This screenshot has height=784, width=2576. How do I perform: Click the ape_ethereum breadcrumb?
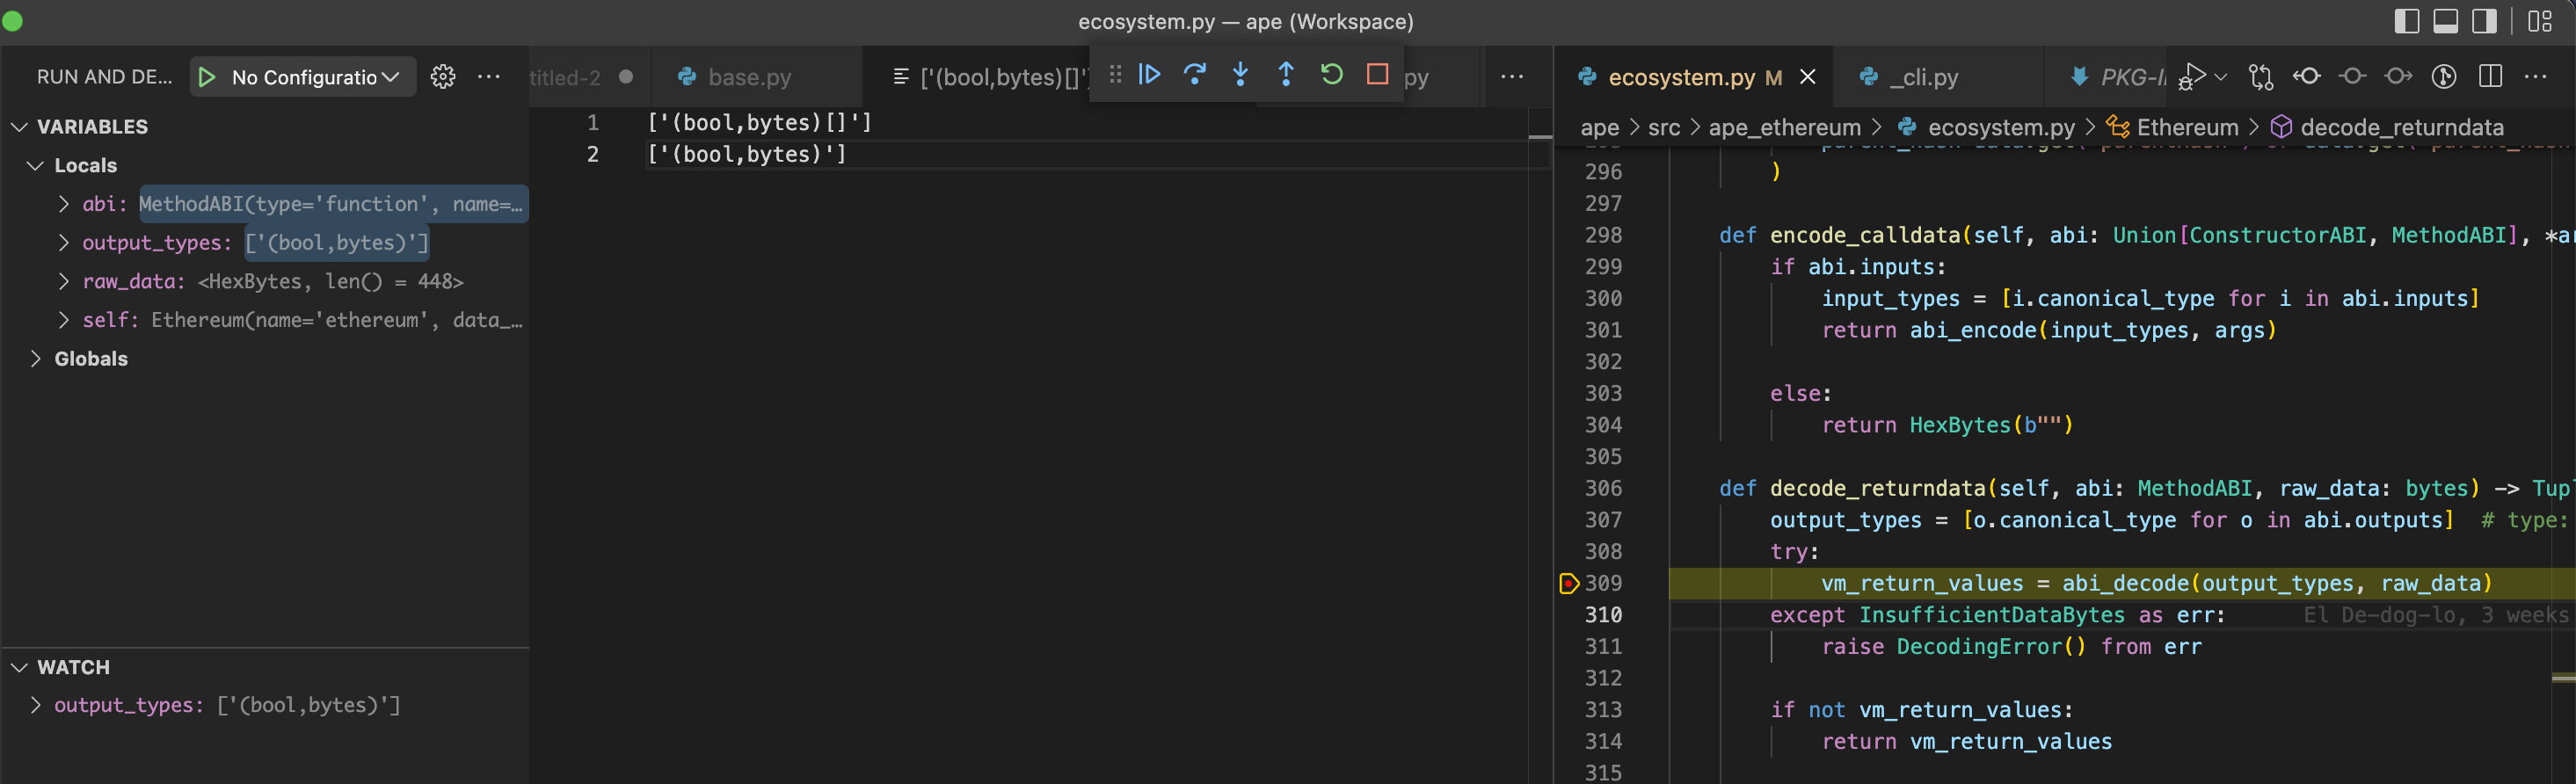click(1785, 127)
